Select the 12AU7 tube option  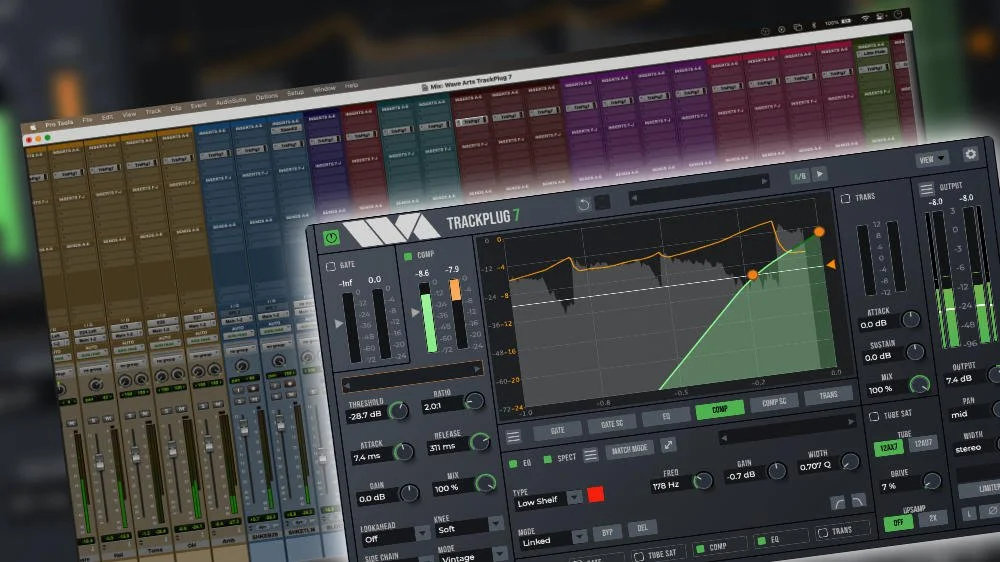pyautogui.click(x=922, y=443)
